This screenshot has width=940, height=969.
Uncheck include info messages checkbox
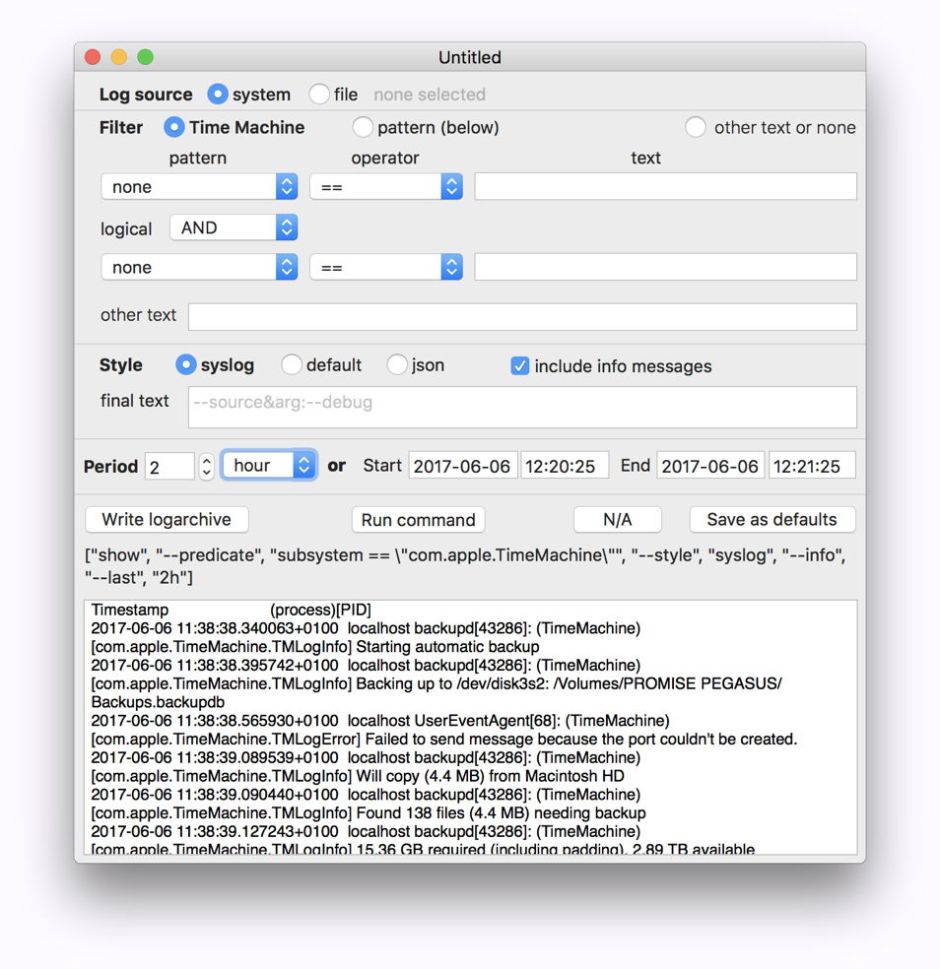click(x=519, y=366)
